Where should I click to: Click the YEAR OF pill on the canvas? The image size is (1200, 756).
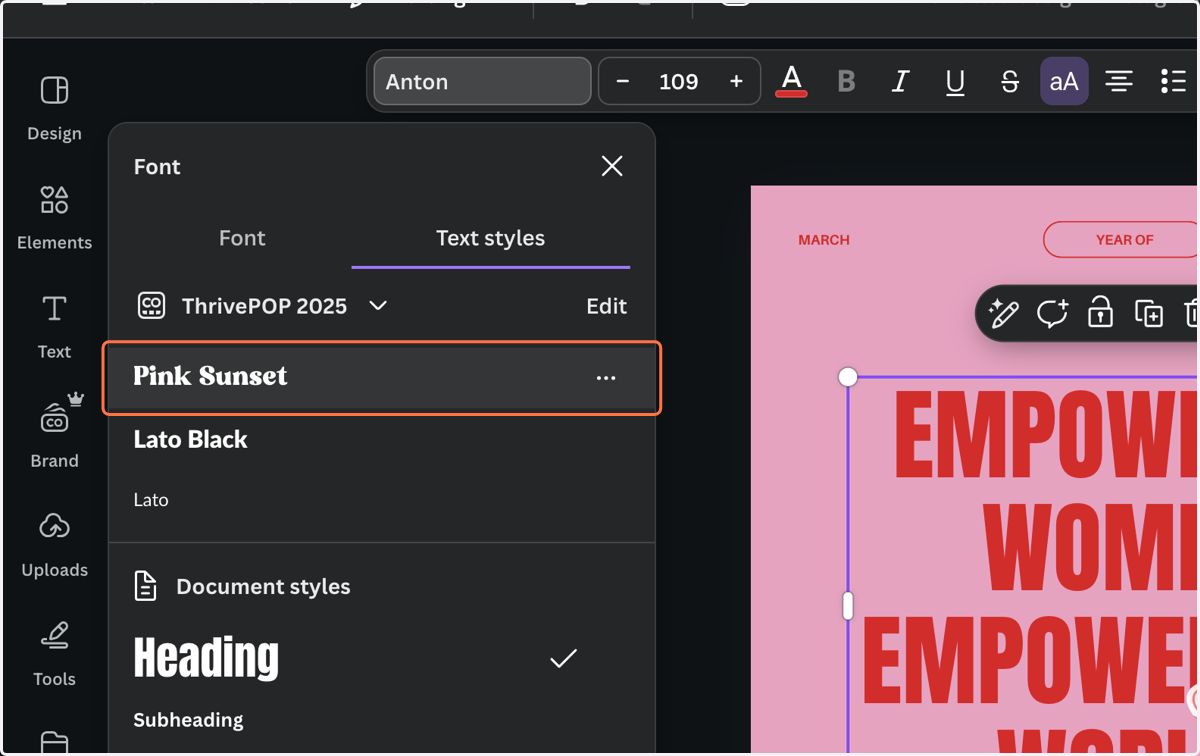tap(1121, 240)
